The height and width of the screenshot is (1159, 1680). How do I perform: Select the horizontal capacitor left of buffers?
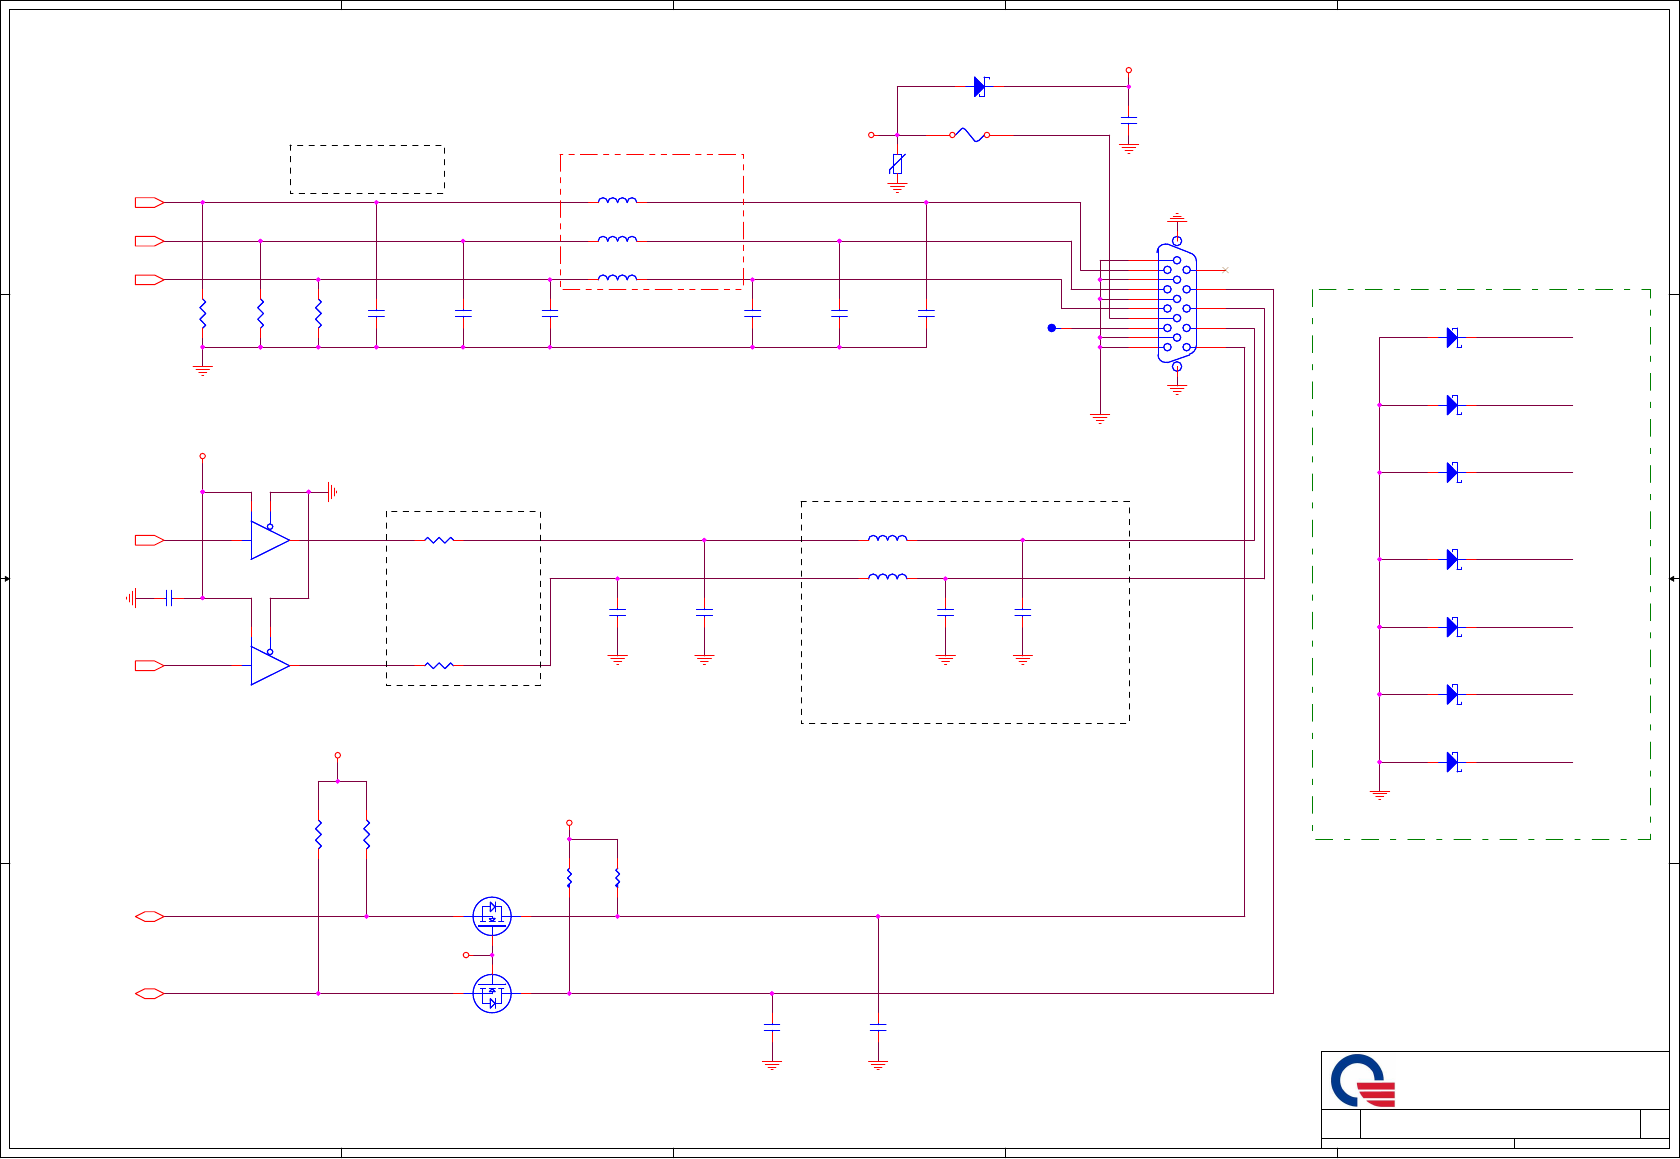click(x=168, y=598)
